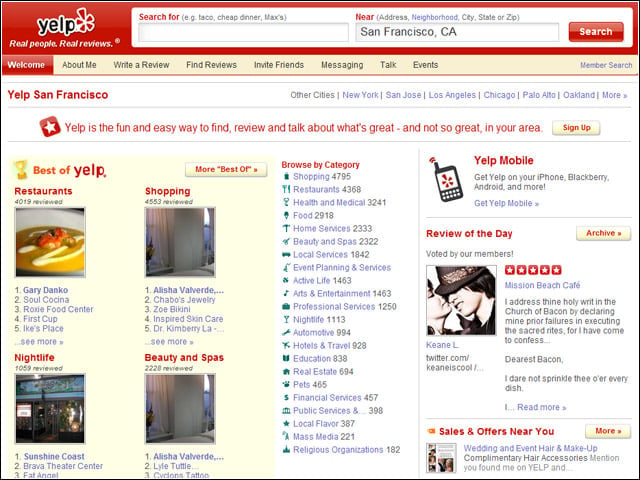The image size is (640, 480).
Task: Click the Search for input field
Action: click(x=244, y=32)
